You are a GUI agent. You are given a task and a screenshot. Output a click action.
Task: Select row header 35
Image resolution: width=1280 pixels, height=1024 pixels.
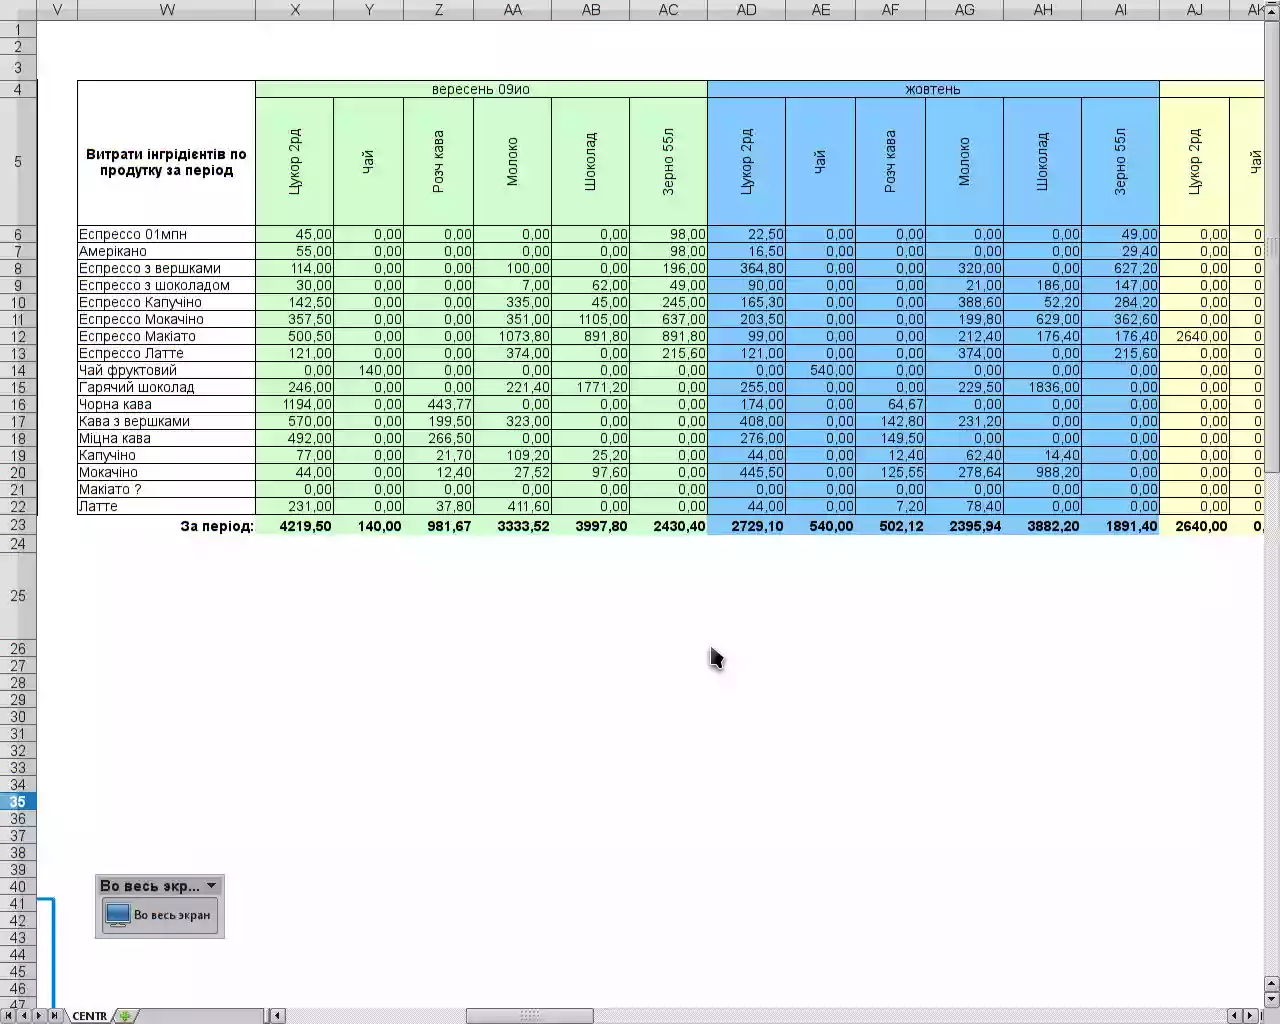[18, 802]
